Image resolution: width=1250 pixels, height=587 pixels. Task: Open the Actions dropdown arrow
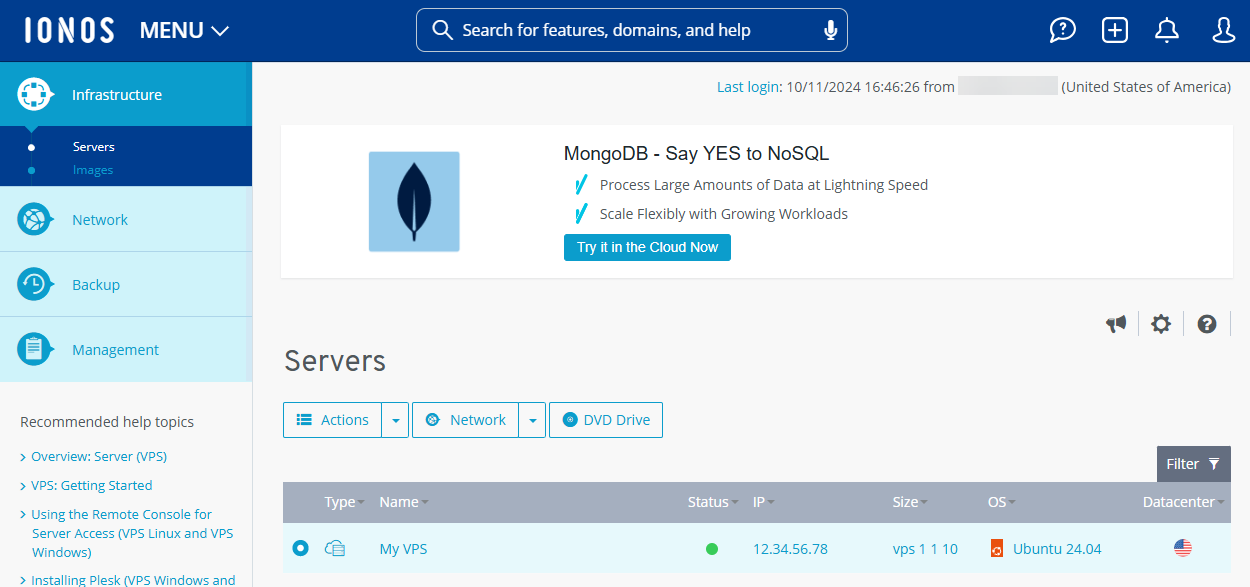coord(396,419)
